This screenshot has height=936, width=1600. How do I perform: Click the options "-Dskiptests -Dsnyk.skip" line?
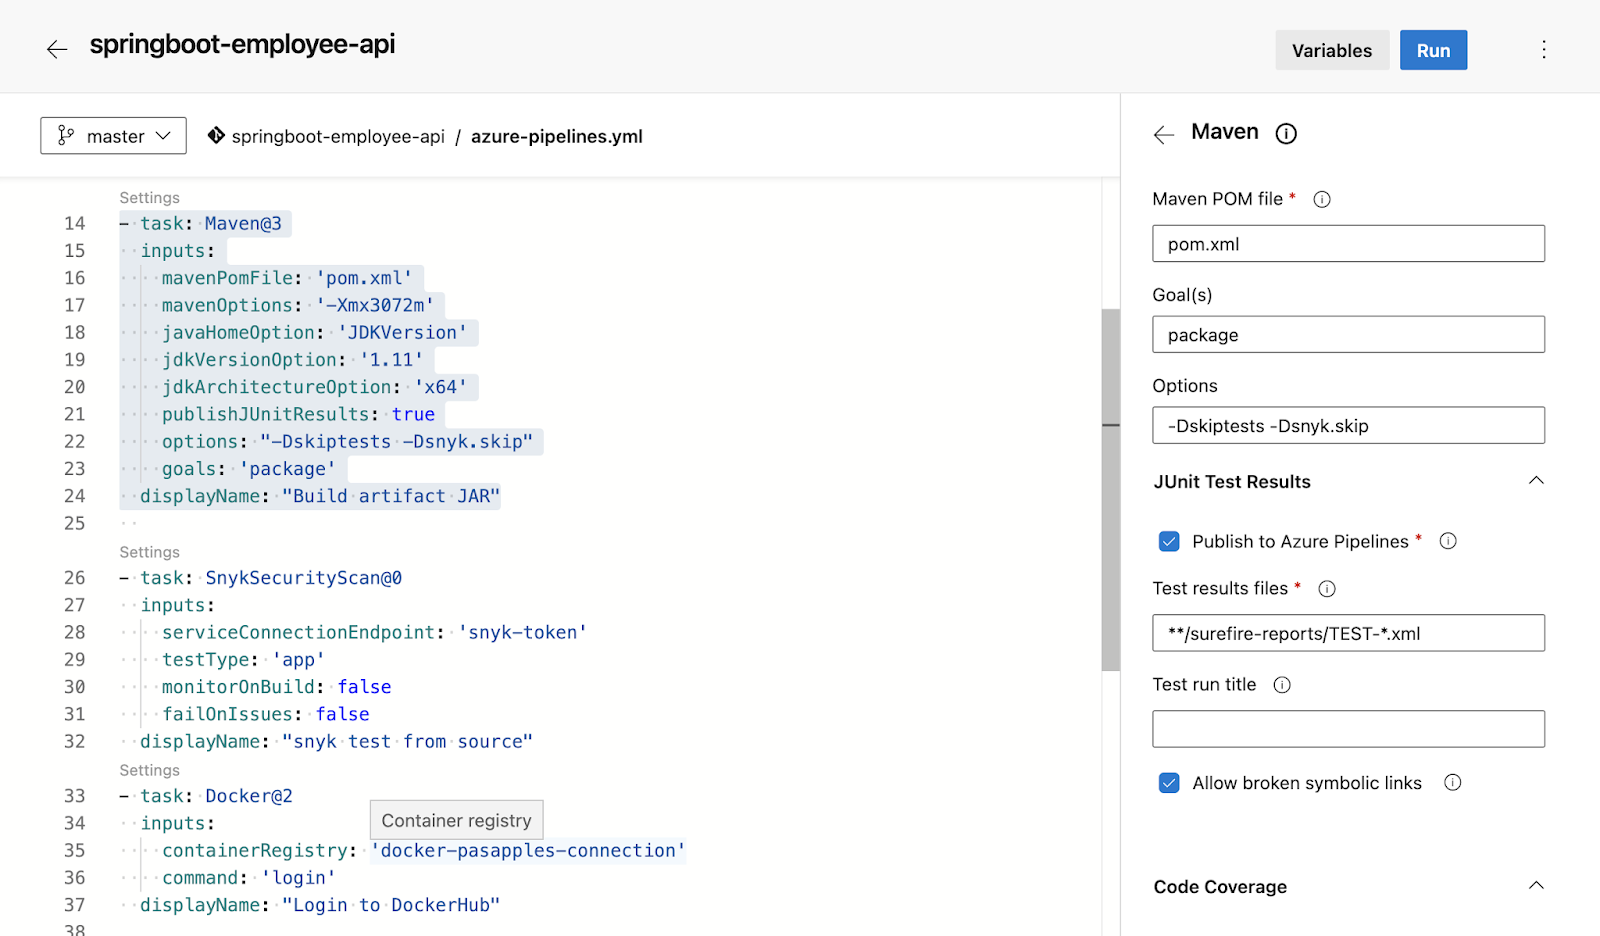[347, 441]
